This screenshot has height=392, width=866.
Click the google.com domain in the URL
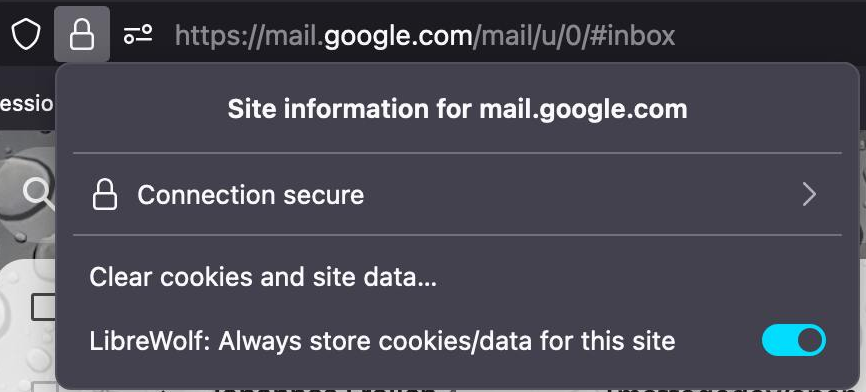(x=398, y=36)
